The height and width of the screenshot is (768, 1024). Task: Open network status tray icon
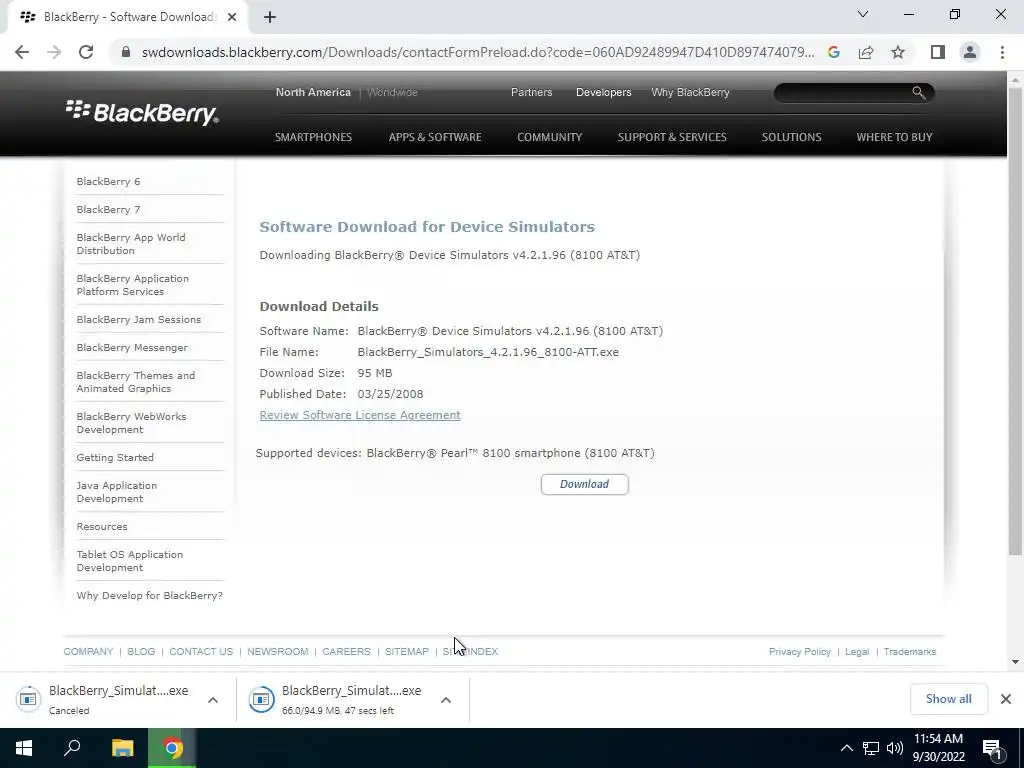point(871,748)
